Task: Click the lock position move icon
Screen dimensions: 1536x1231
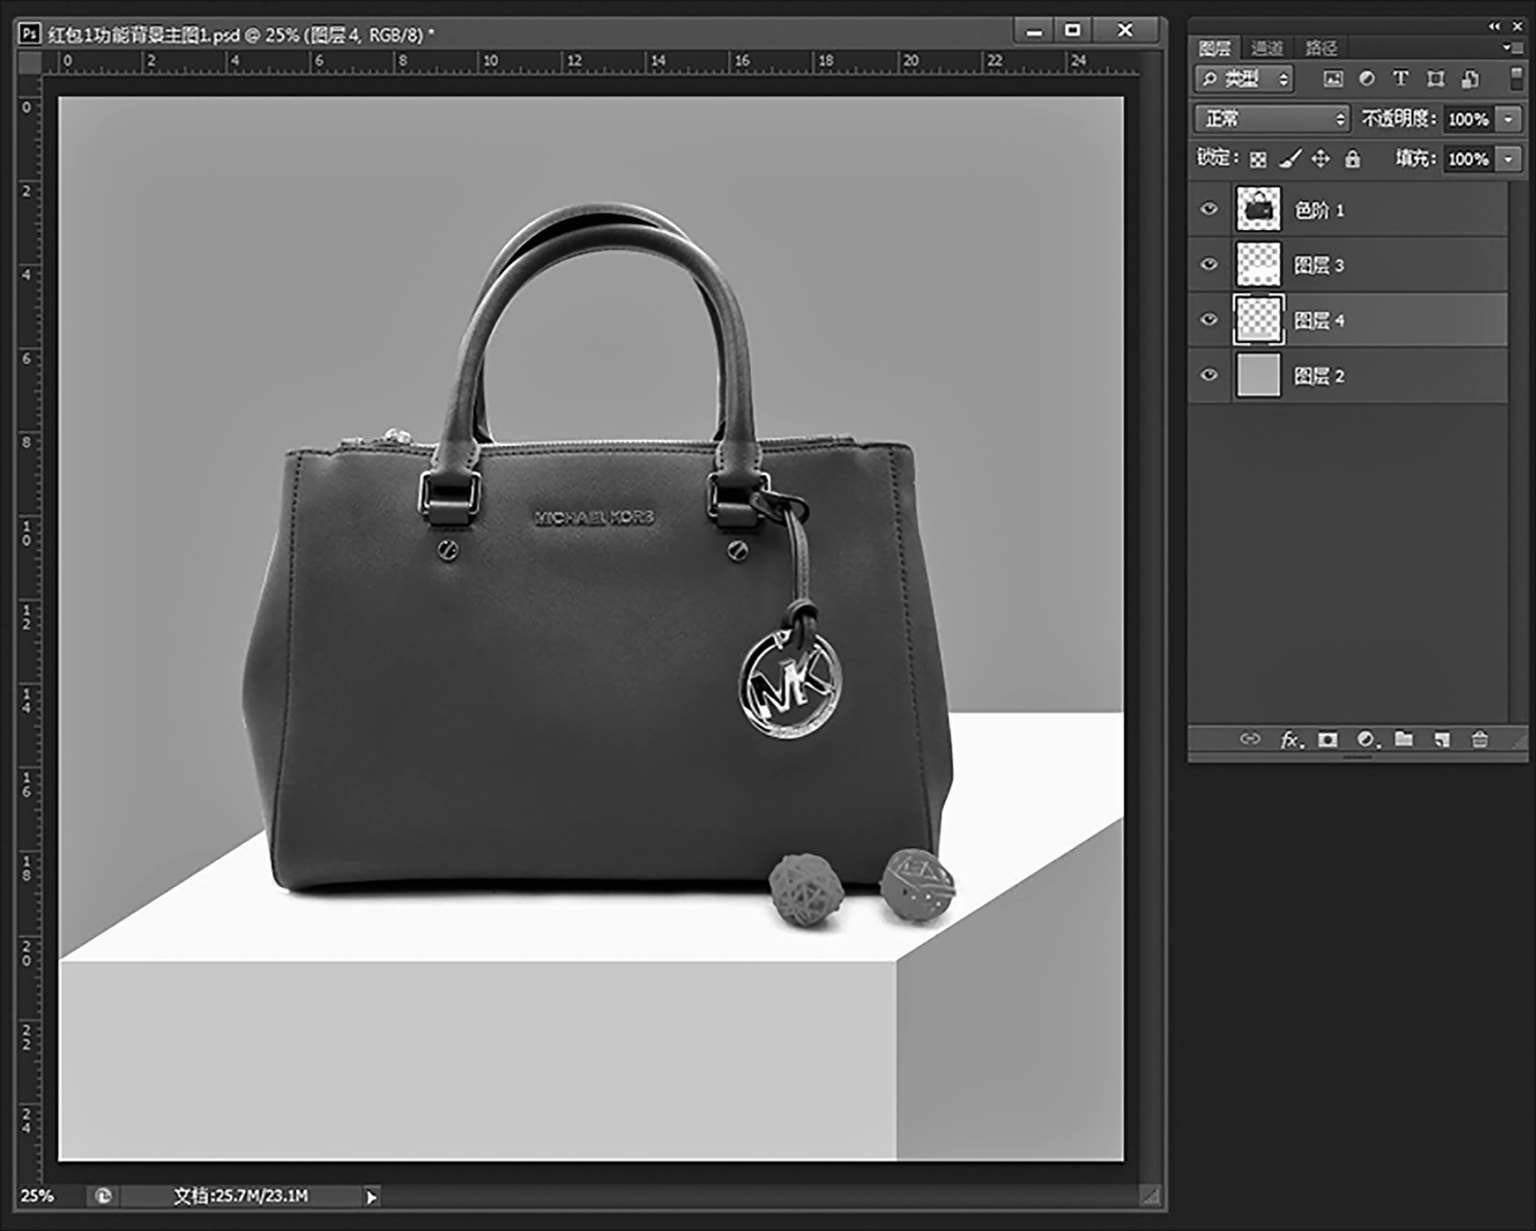Action: click(1321, 159)
